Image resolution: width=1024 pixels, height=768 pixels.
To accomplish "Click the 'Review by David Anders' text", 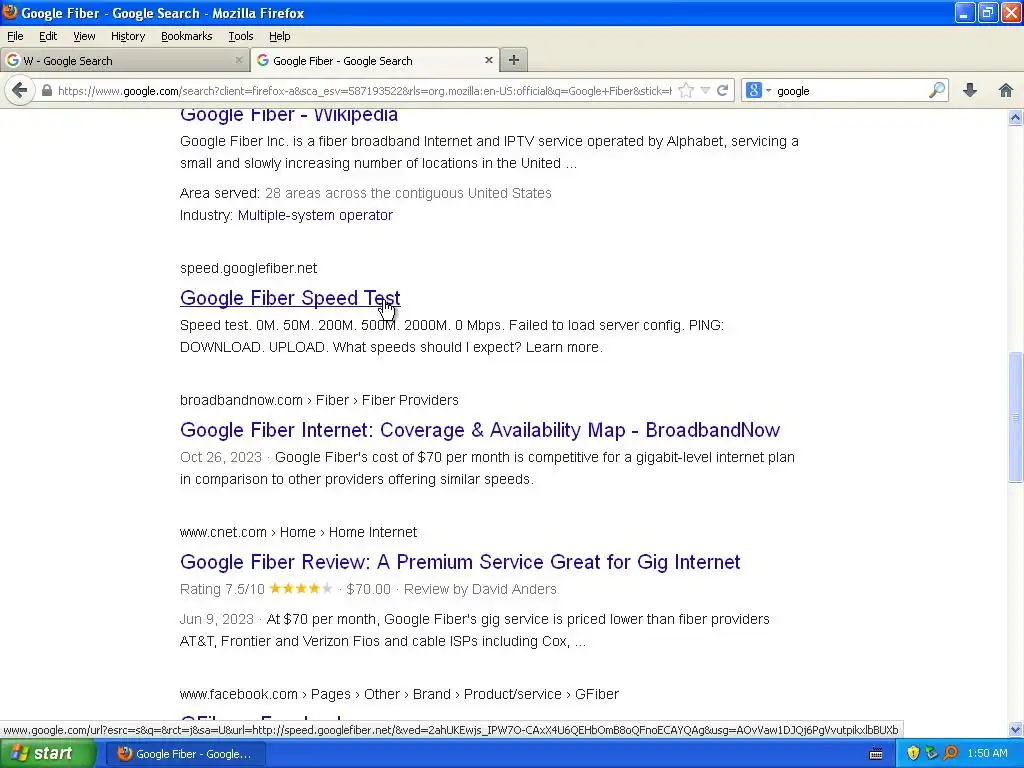I will 480,589.
